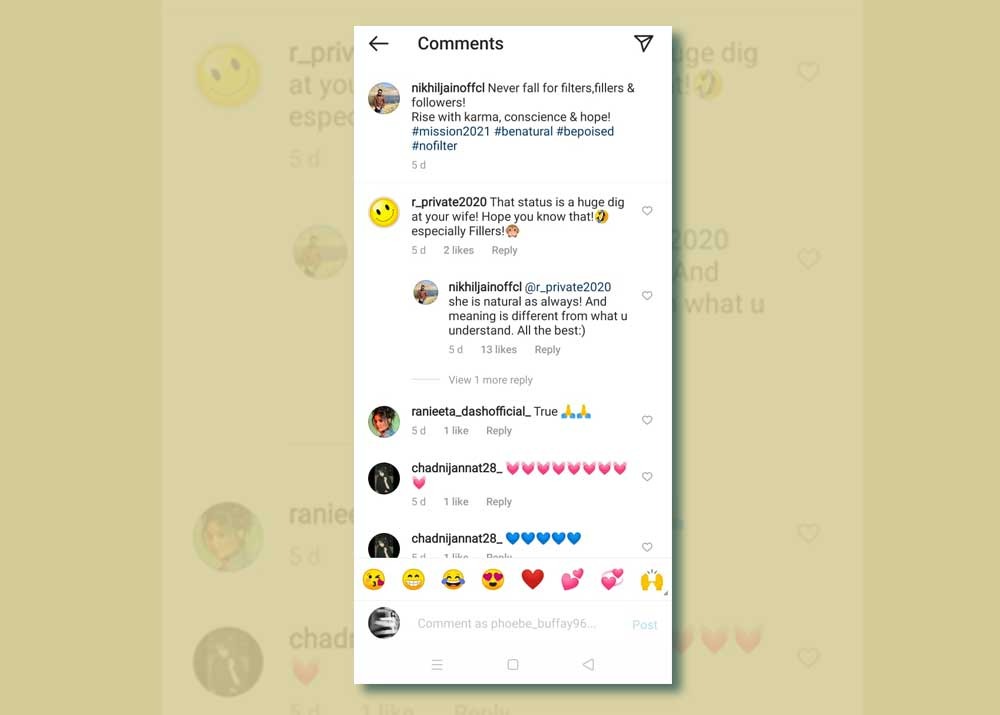Screen dimensions: 1000x715
Task: Like ranieeta_dashofficial_'s comment with the heart
Action: pos(647,420)
